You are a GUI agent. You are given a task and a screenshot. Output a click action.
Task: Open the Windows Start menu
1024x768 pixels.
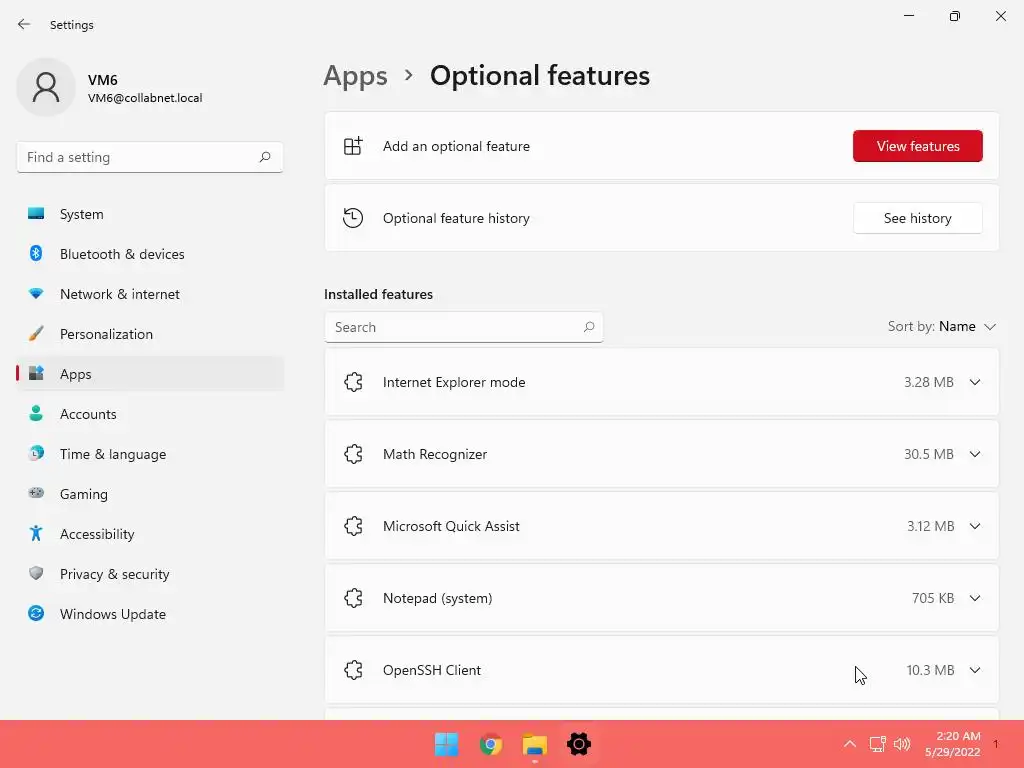[447, 744]
